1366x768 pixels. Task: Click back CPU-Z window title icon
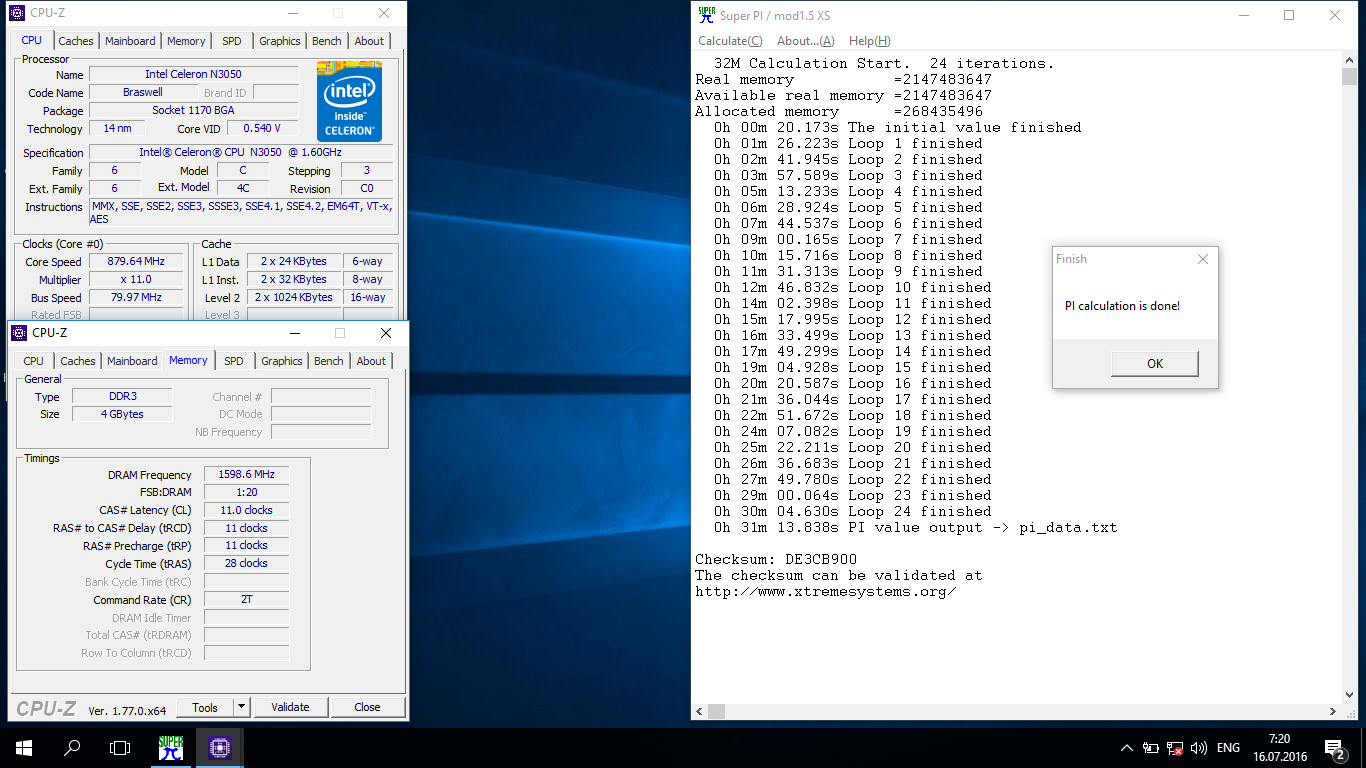pyautogui.click(x=18, y=13)
